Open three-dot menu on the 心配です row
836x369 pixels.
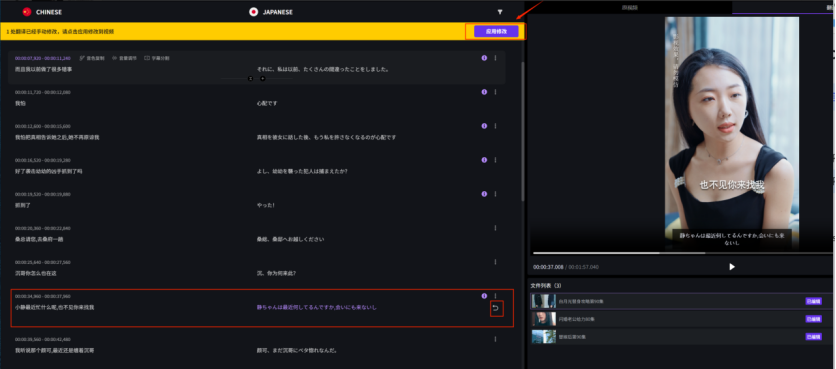[x=495, y=92]
